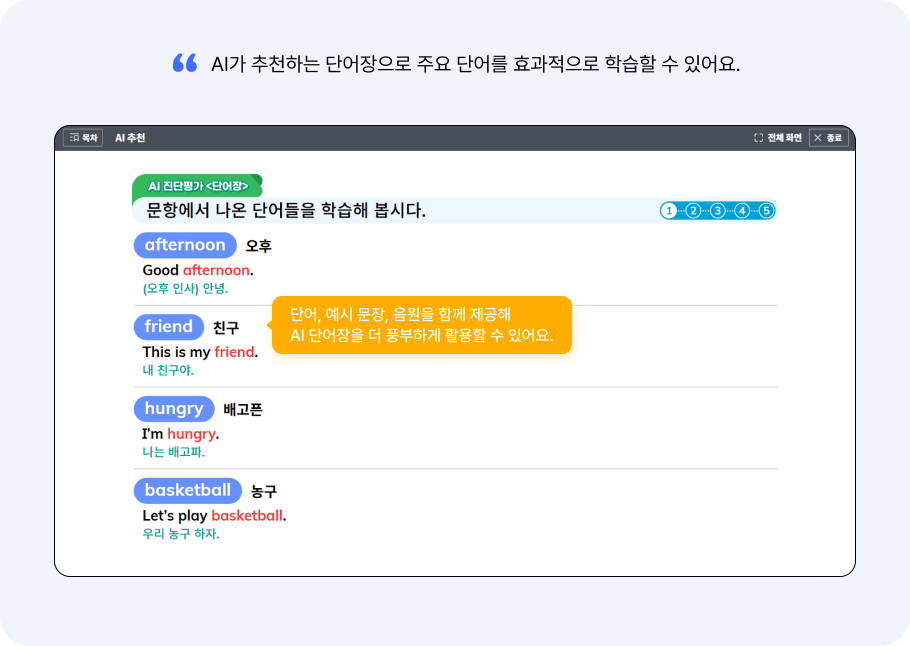This screenshot has width=910, height=646.
Task: Open the 목차 table of contents panel
Action: (x=83, y=137)
